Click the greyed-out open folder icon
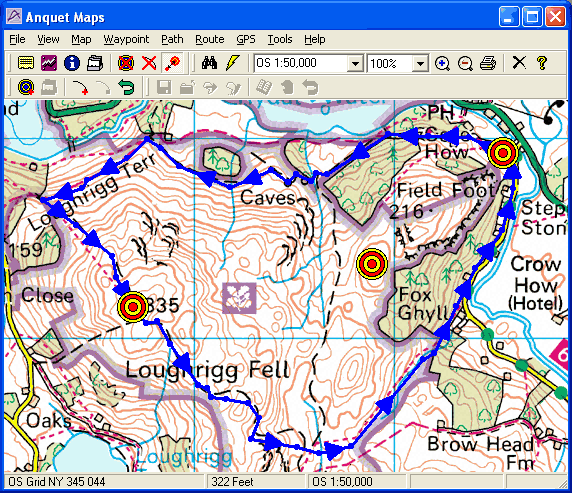This screenshot has height=493, width=572. tap(187, 88)
